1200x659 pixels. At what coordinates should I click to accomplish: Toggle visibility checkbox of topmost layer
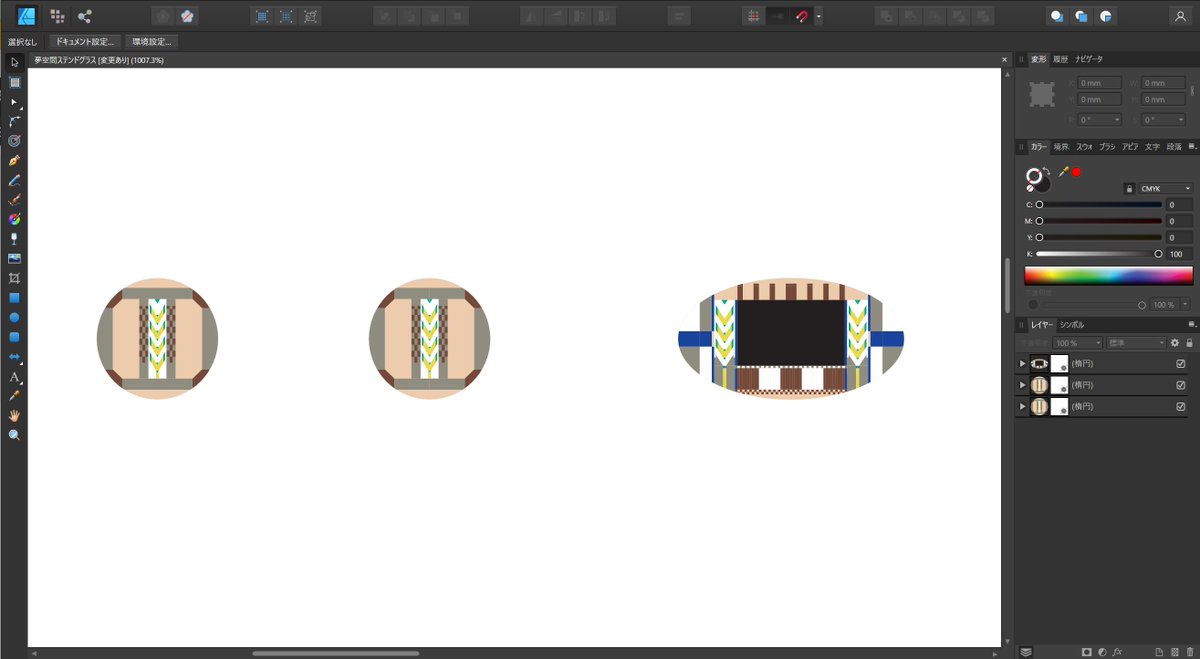pyautogui.click(x=1181, y=364)
